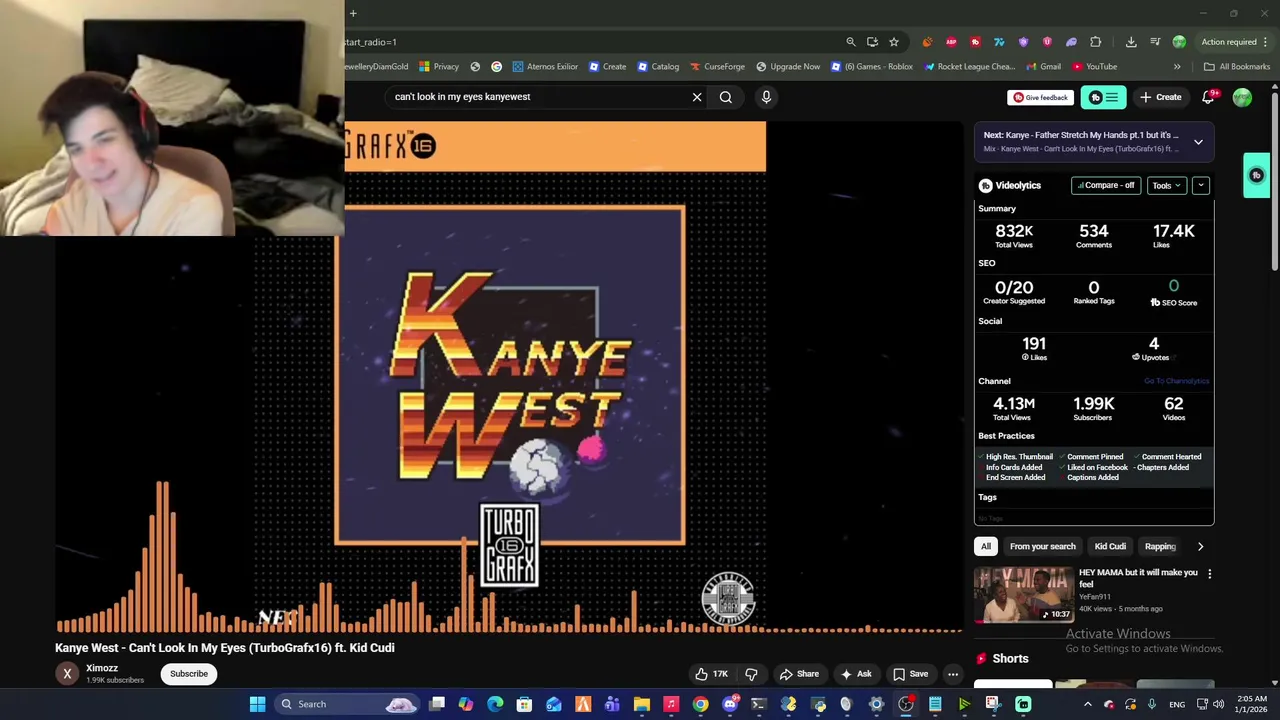1280x720 pixels.
Task: Open the TubeBuddy menu button
Action: point(1103,97)
